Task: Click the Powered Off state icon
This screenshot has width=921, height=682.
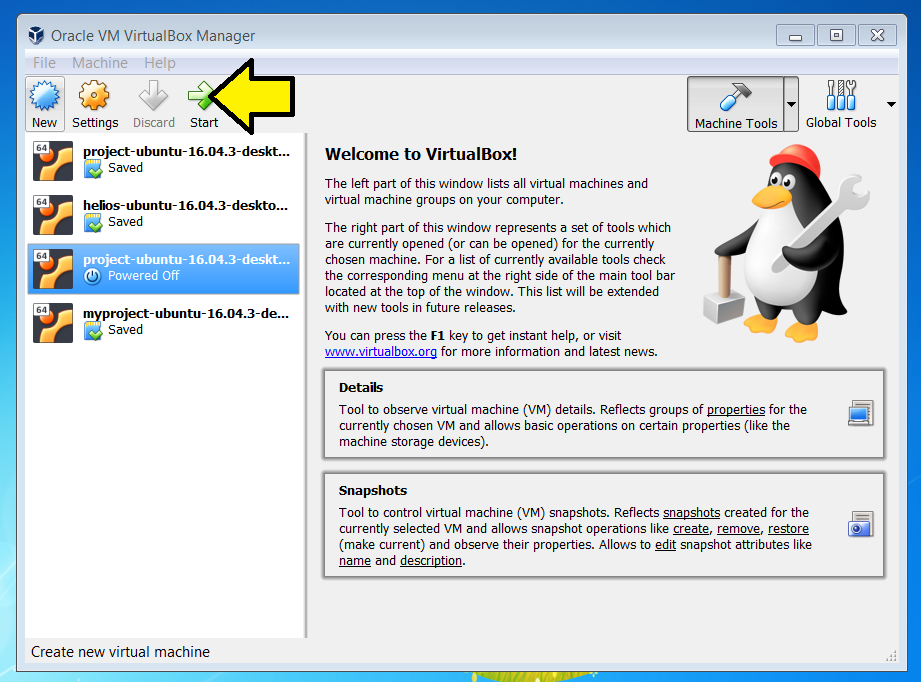Action: click(x=92, y=276)
